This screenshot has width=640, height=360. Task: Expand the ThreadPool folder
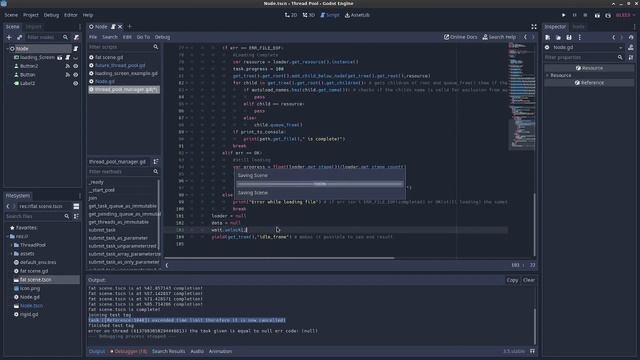coord(11,245)
